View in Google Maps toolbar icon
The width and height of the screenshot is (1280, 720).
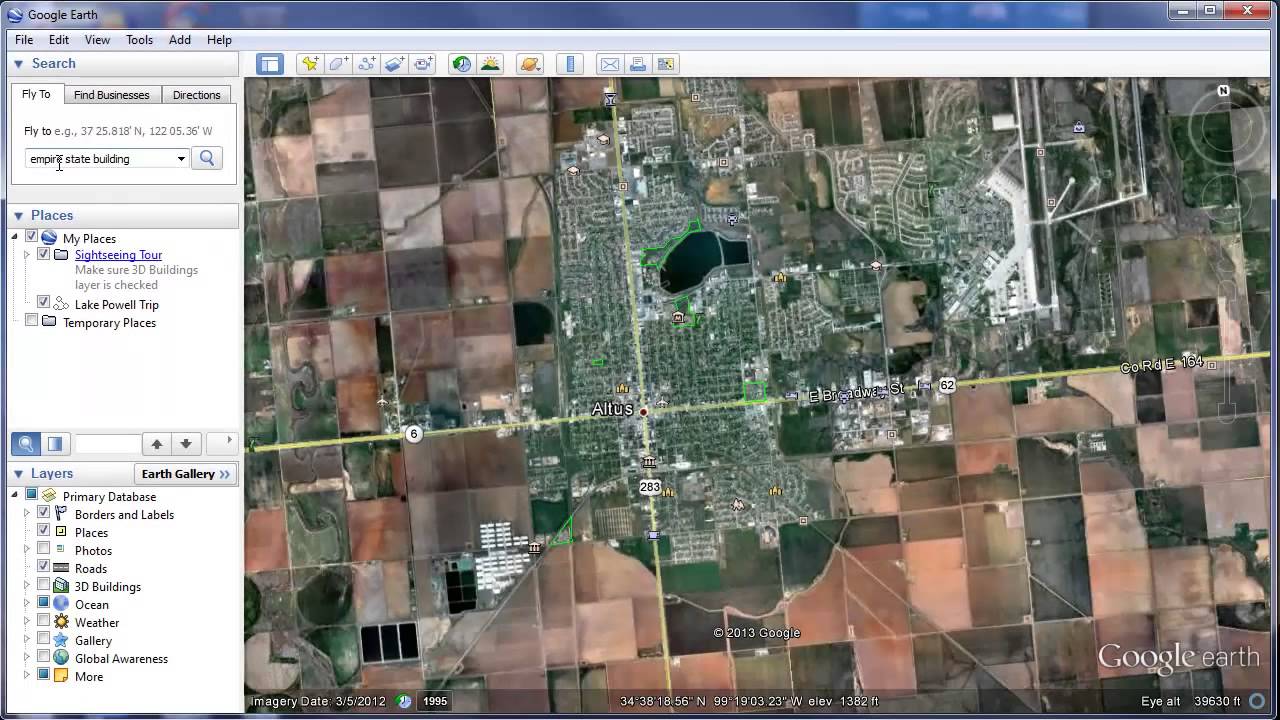[x=666, y=64]
